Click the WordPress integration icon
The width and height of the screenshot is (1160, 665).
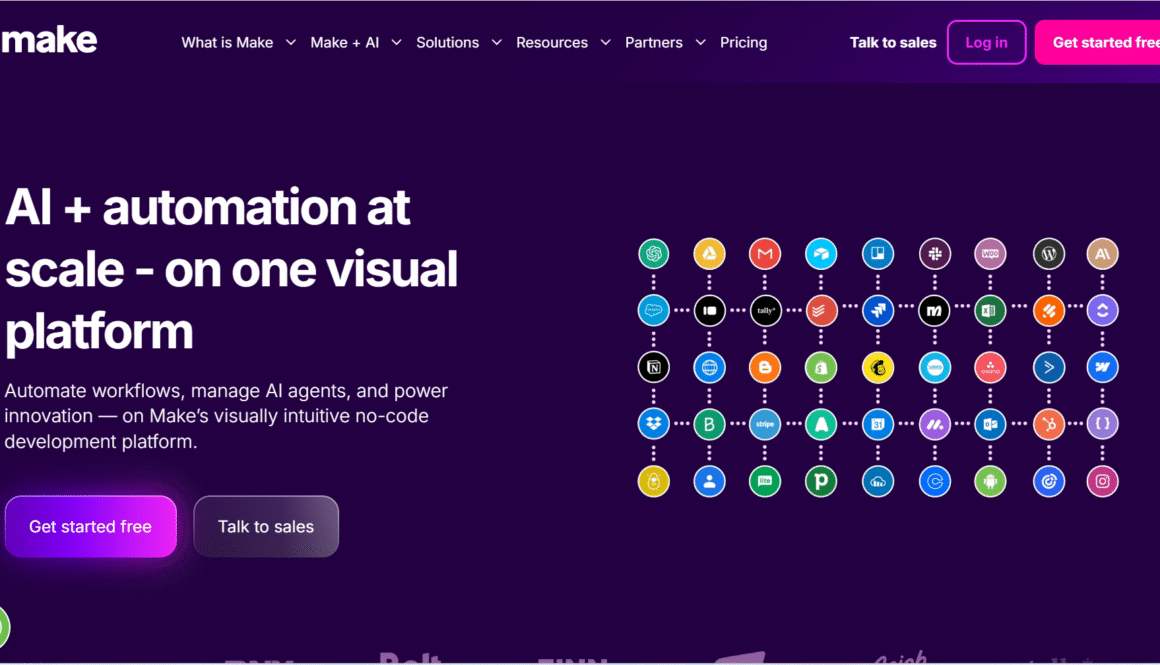click(x=1048, y=254)
